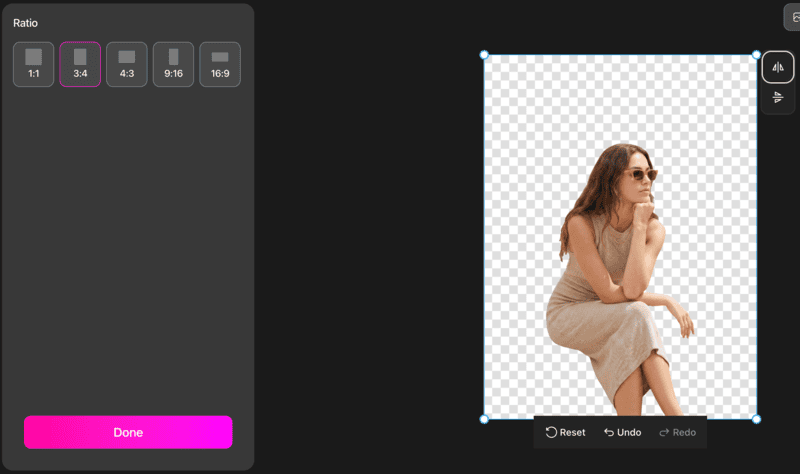800x474 pixels.
Task: Click the pink Done button
Action: (128, 432)
